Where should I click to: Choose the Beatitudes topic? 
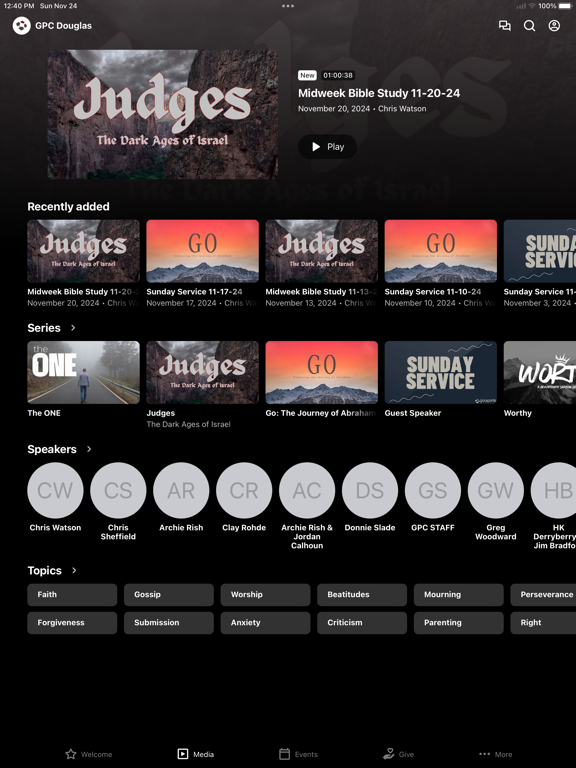pos(362,595)
